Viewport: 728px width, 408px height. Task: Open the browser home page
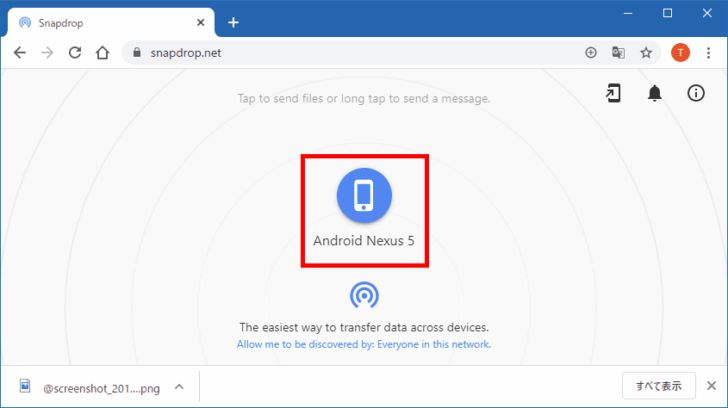(102, 53)
